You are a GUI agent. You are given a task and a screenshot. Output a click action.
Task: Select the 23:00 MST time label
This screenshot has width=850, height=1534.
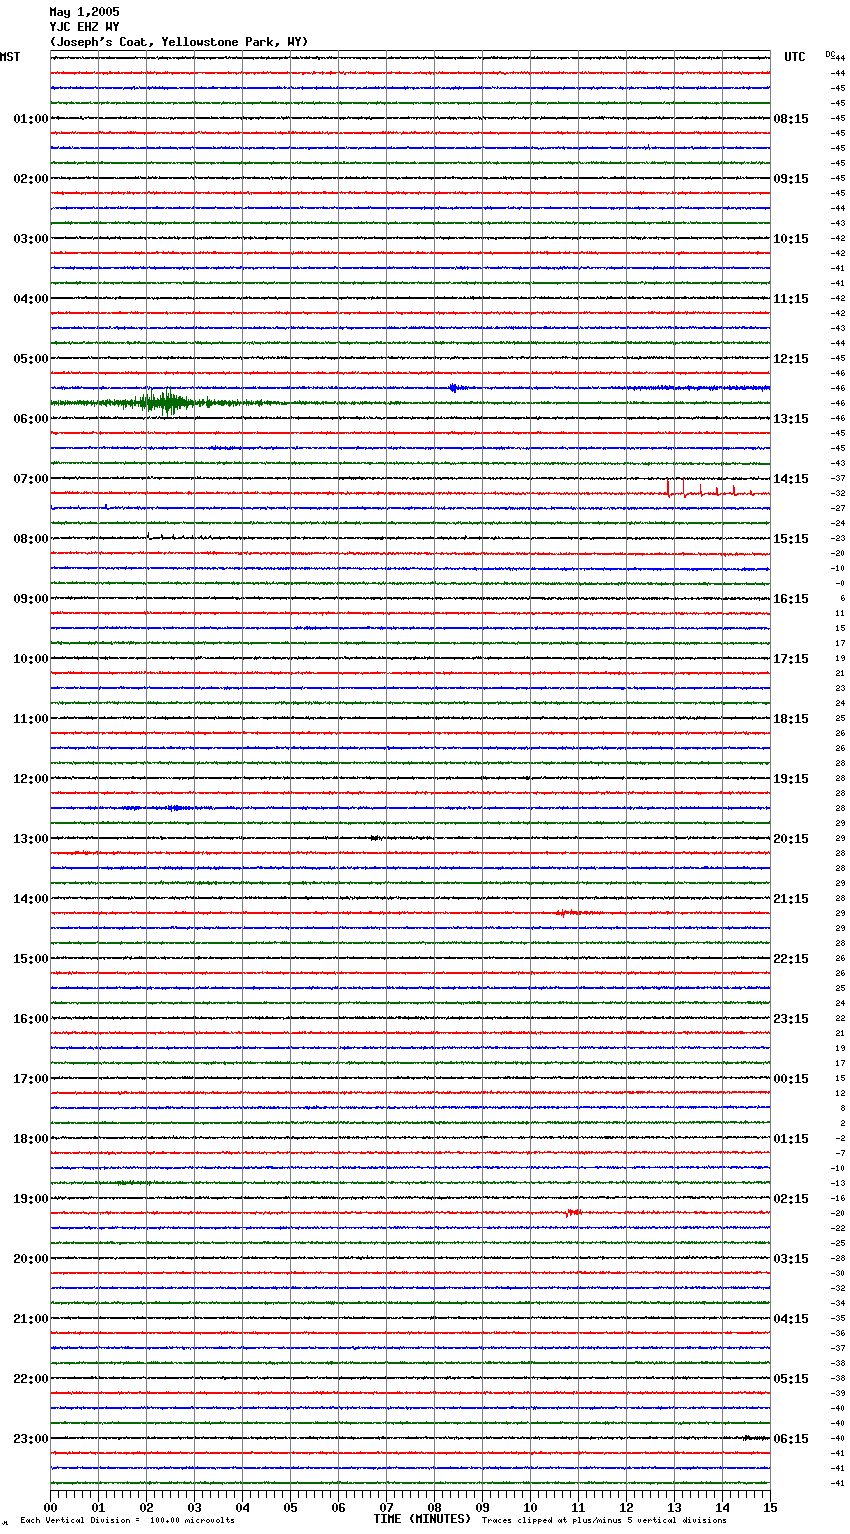tap(30, 1439)
